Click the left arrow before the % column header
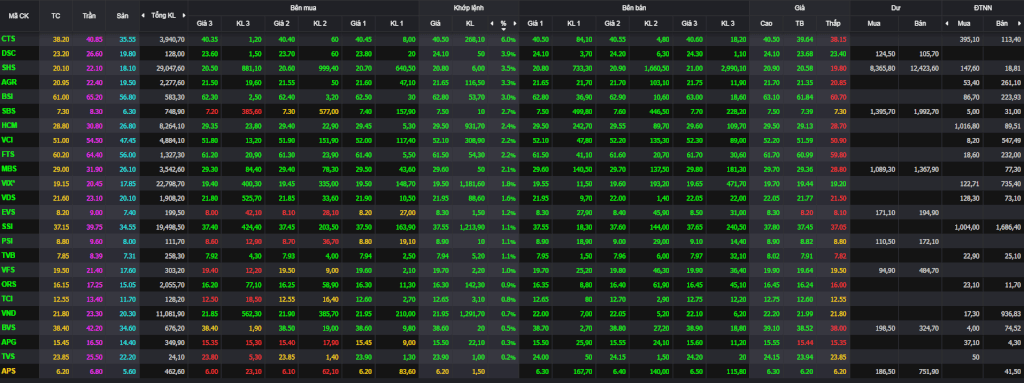1024x383 pixels. click(491, 24)
